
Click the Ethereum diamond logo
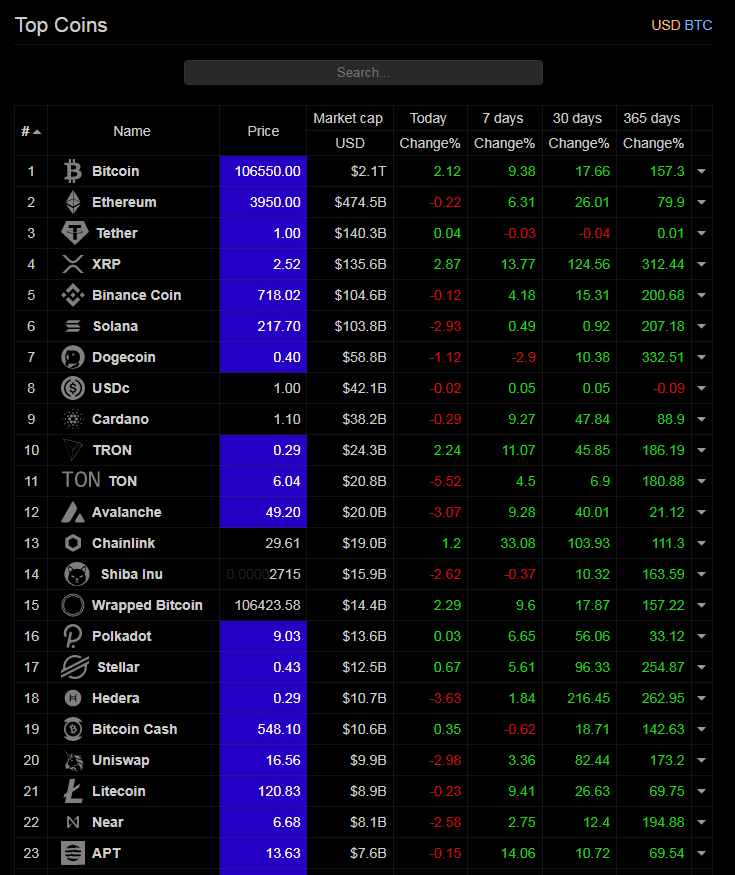(x=73, y=202)
